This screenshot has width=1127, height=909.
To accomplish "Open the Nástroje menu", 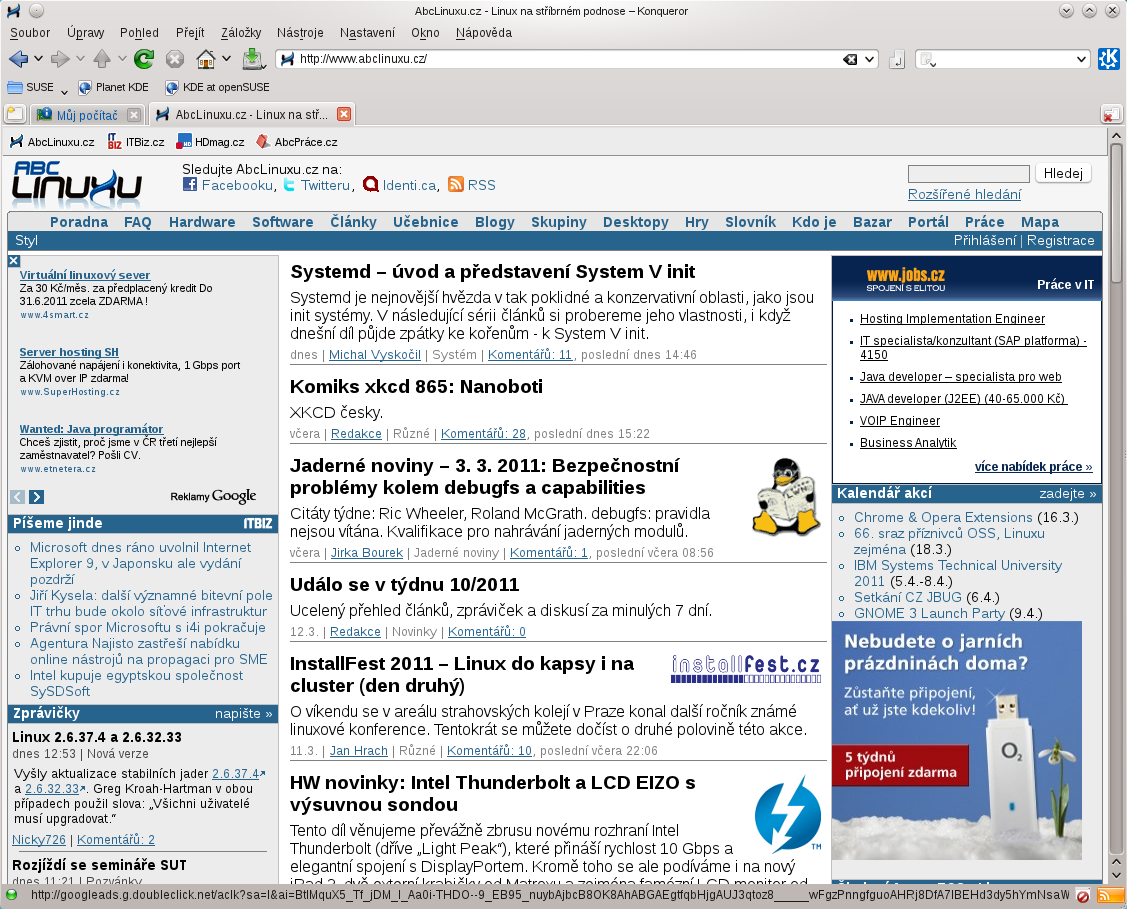I will click(x=300, y=32).
